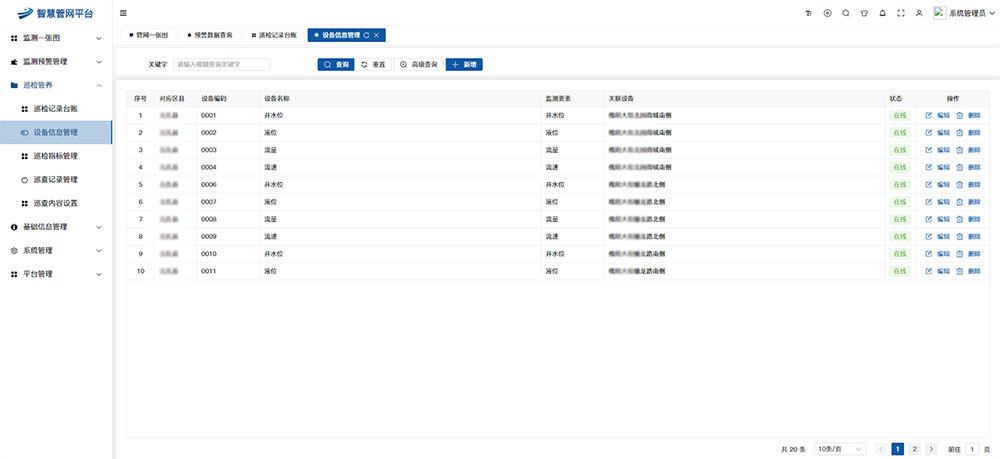
Task: Click the notification bell icon
Action: (x=881, y=13)
